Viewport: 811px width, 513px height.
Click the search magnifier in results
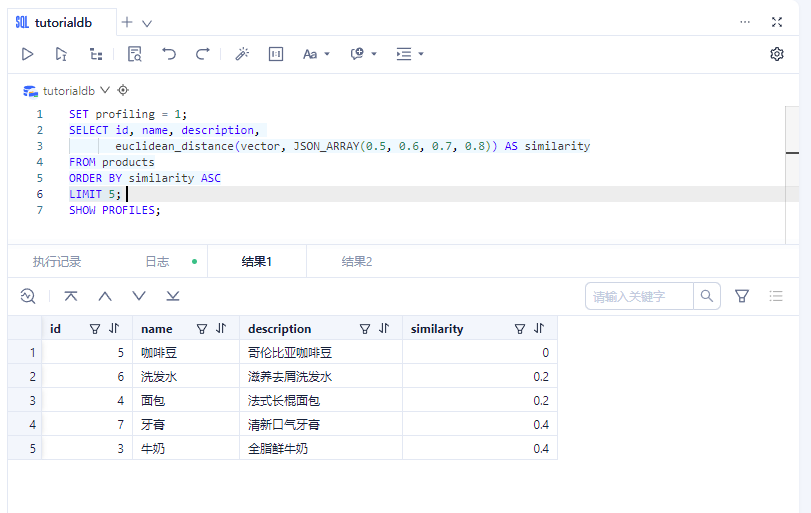(707, 296)
